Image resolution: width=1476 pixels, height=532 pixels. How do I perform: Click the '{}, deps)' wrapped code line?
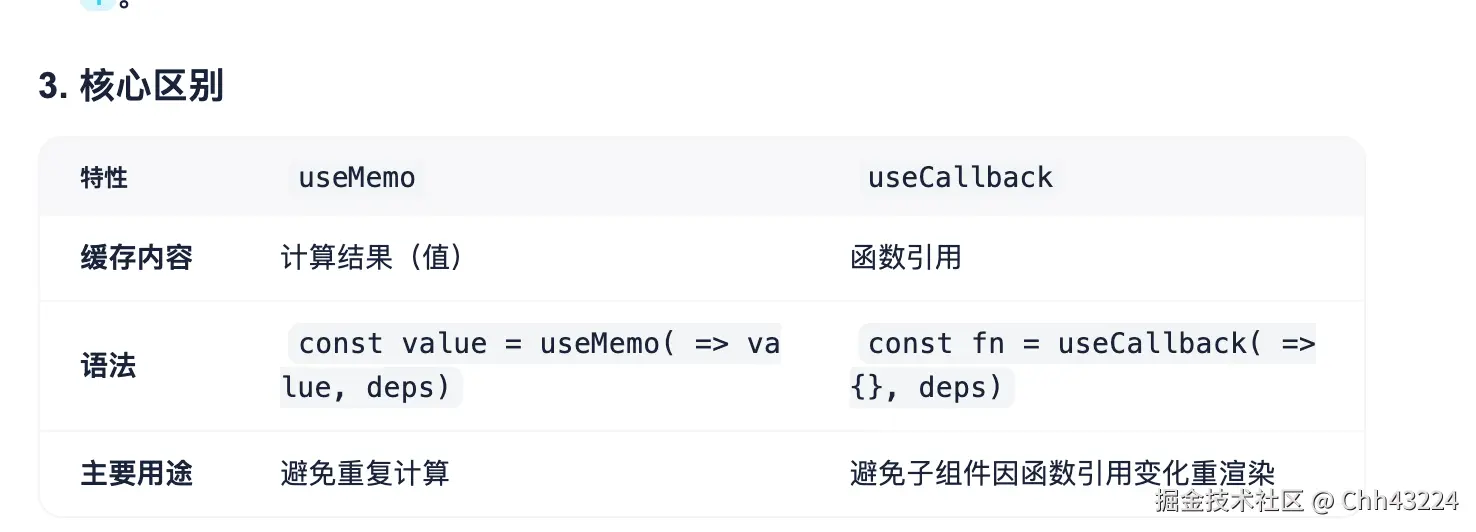pyautogui.click(x=927, y=387)
